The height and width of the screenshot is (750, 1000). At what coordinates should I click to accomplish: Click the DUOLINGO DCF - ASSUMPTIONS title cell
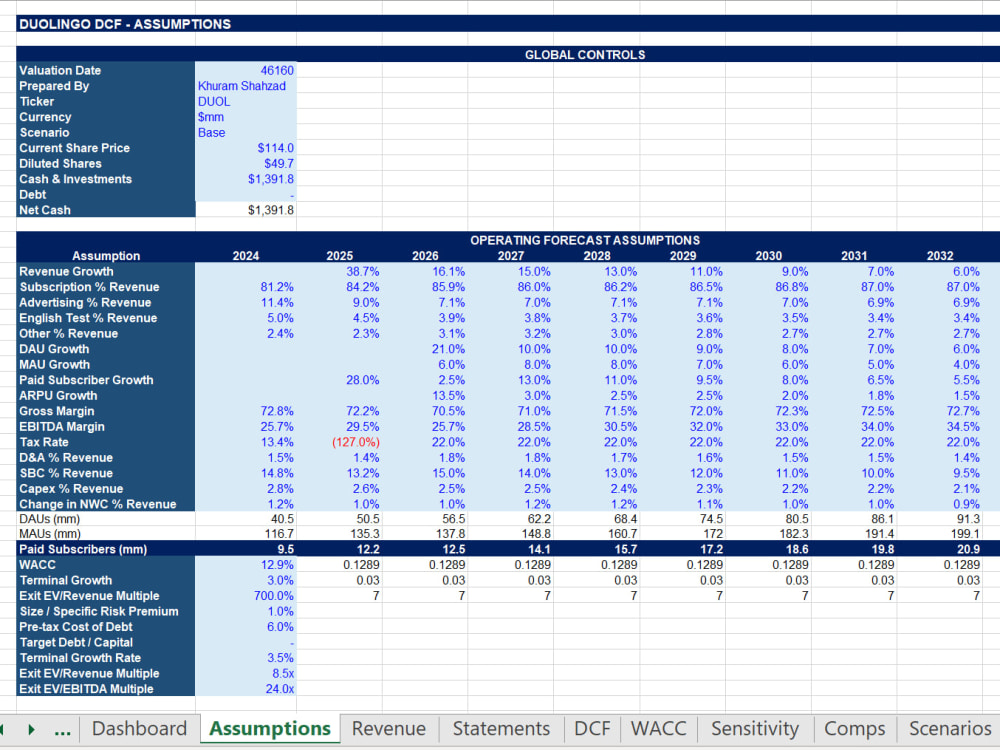point(125,24)
